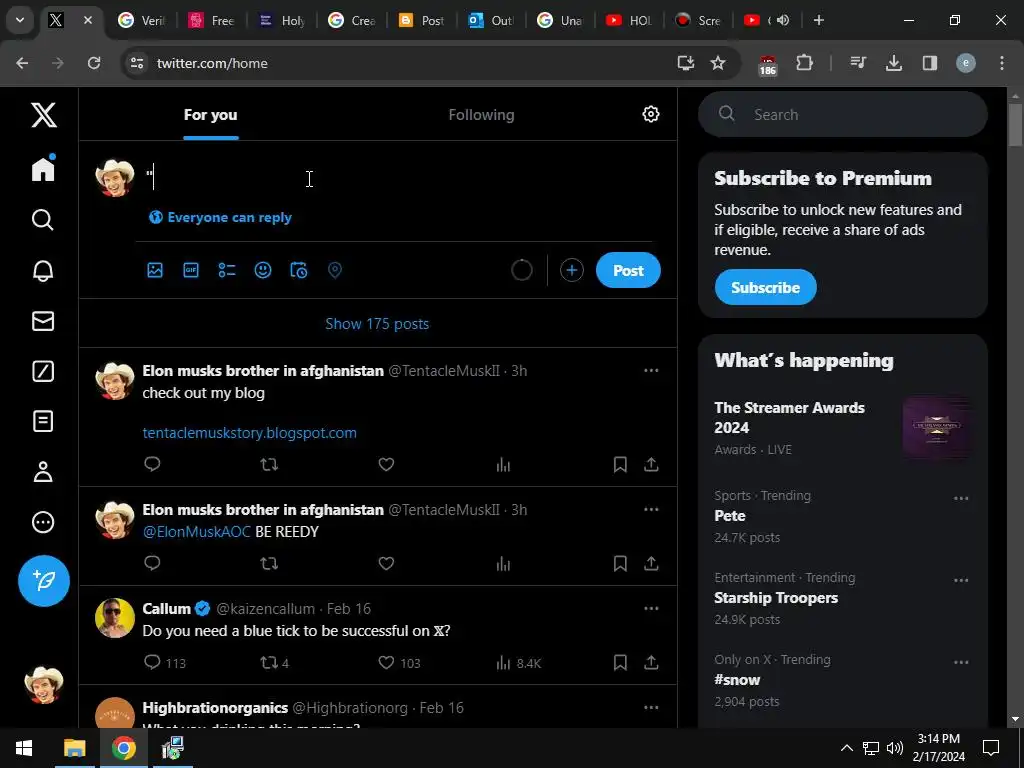Open the X logo home link
Image resolution: width=1024 pixels, height=768 pixels.
[44, 115]
